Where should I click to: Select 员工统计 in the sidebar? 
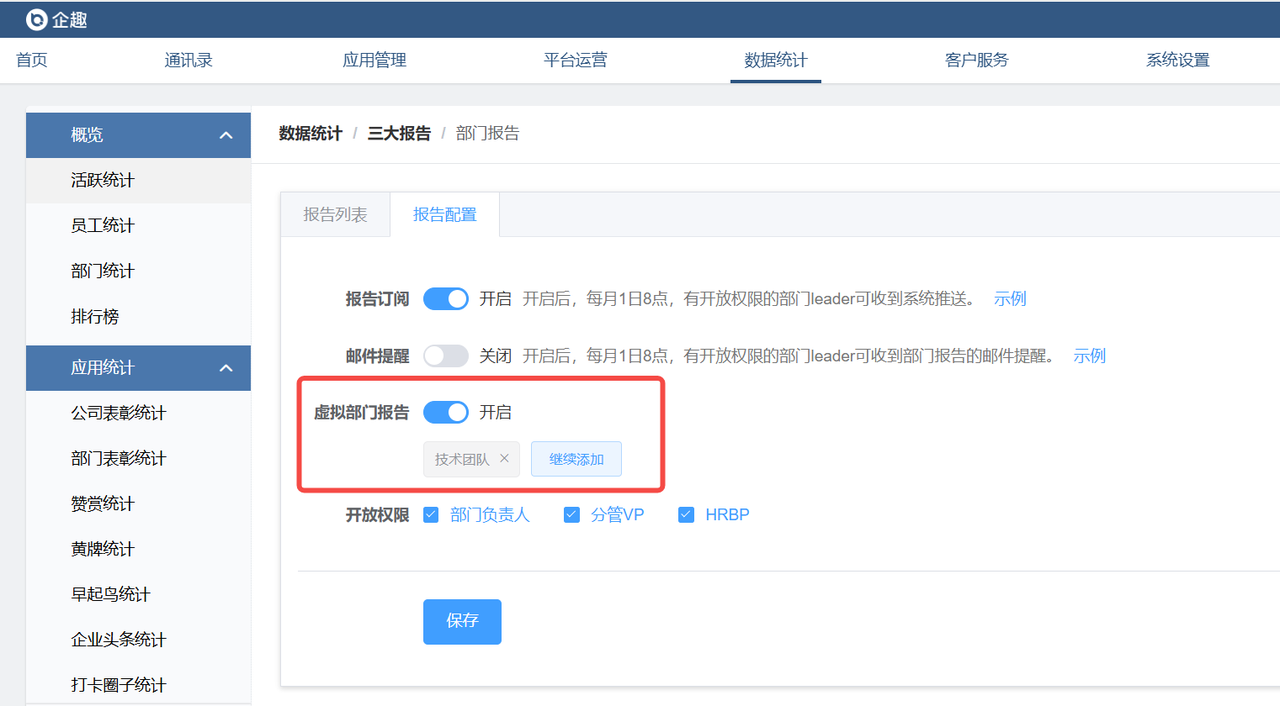point(103,226)
